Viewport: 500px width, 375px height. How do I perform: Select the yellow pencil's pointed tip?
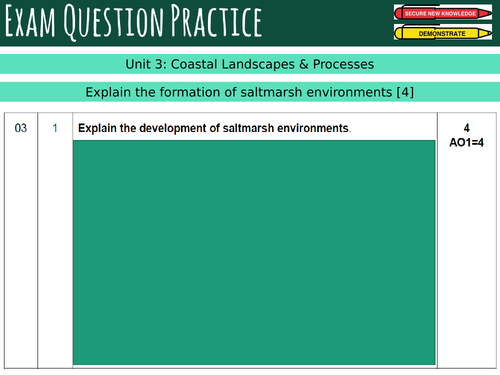coord(485,33)
